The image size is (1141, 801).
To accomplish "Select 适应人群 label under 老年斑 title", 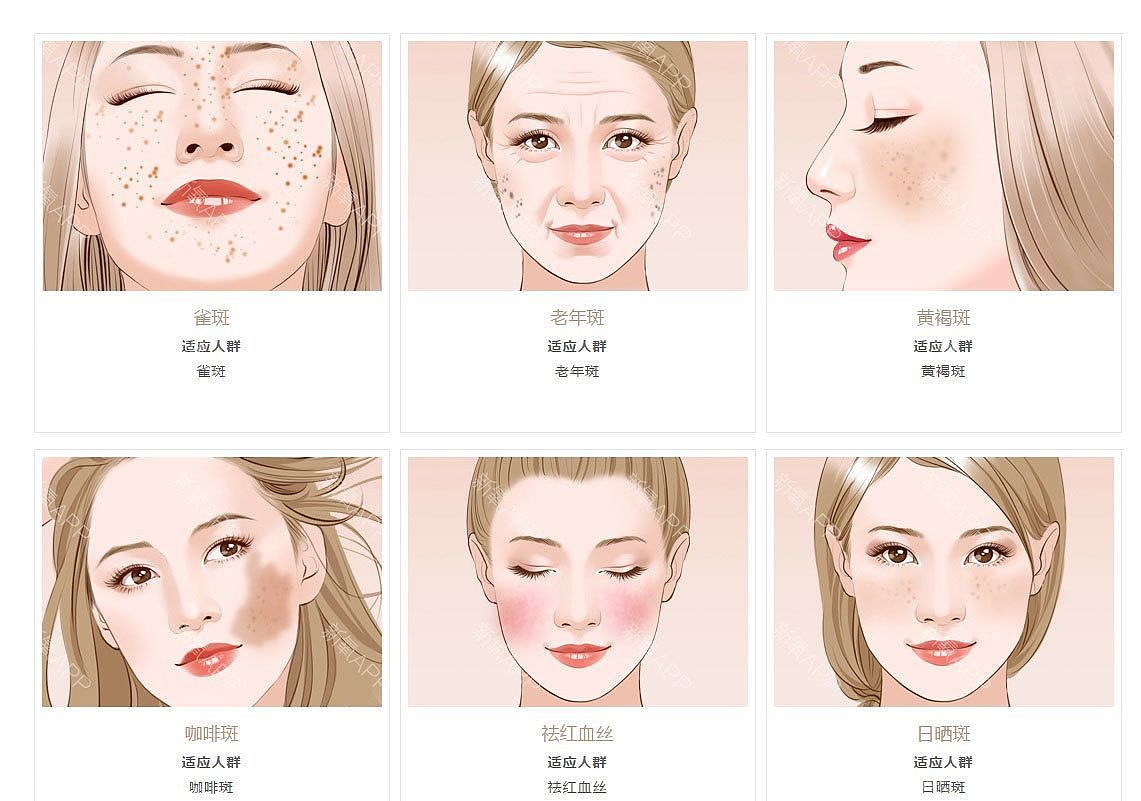I will pyautogui.click(x=577, y=346).
